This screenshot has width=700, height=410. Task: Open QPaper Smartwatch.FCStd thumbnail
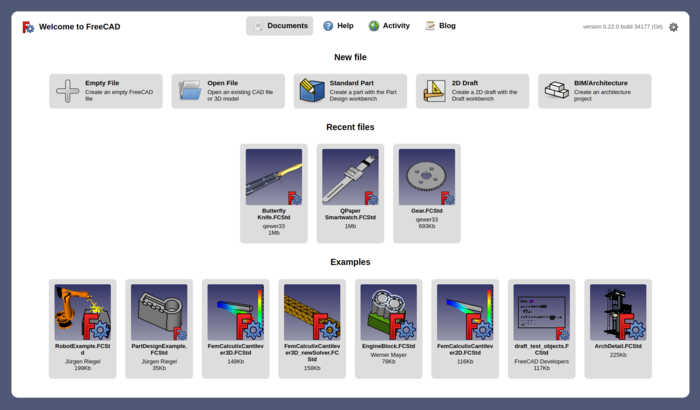[350, 177]
